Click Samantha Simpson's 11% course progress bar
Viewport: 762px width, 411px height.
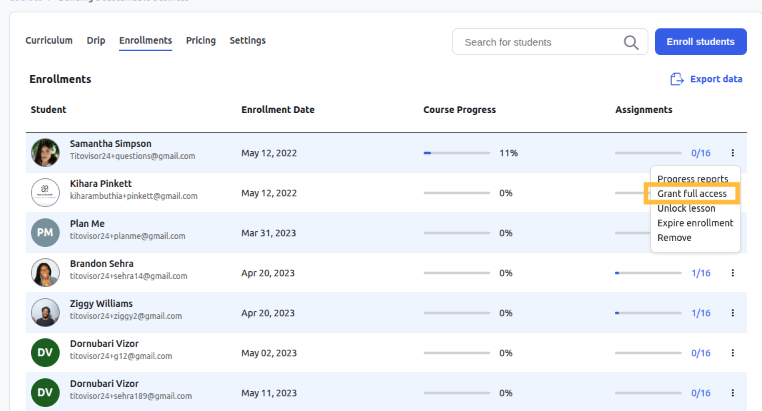tap(457, 153)
